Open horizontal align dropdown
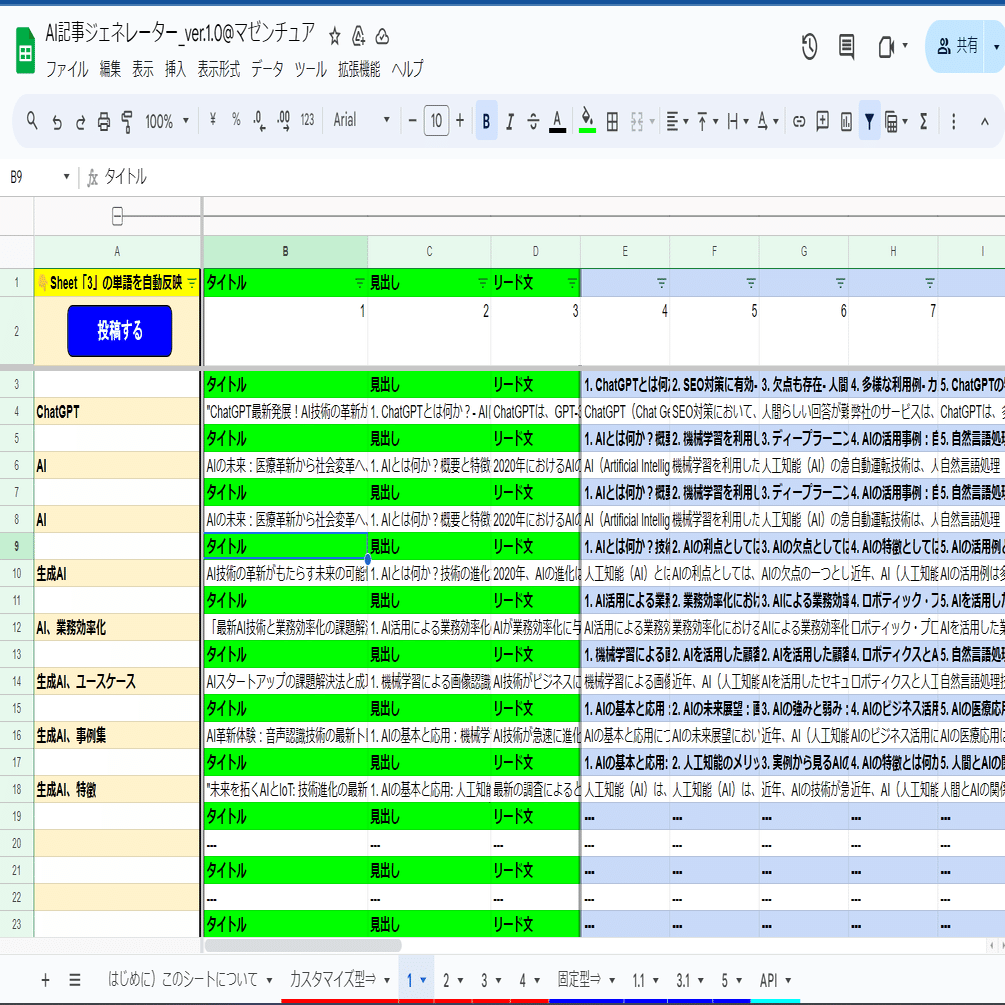Viewport: 1005px width, 1005px height. (x=677, y=121)
